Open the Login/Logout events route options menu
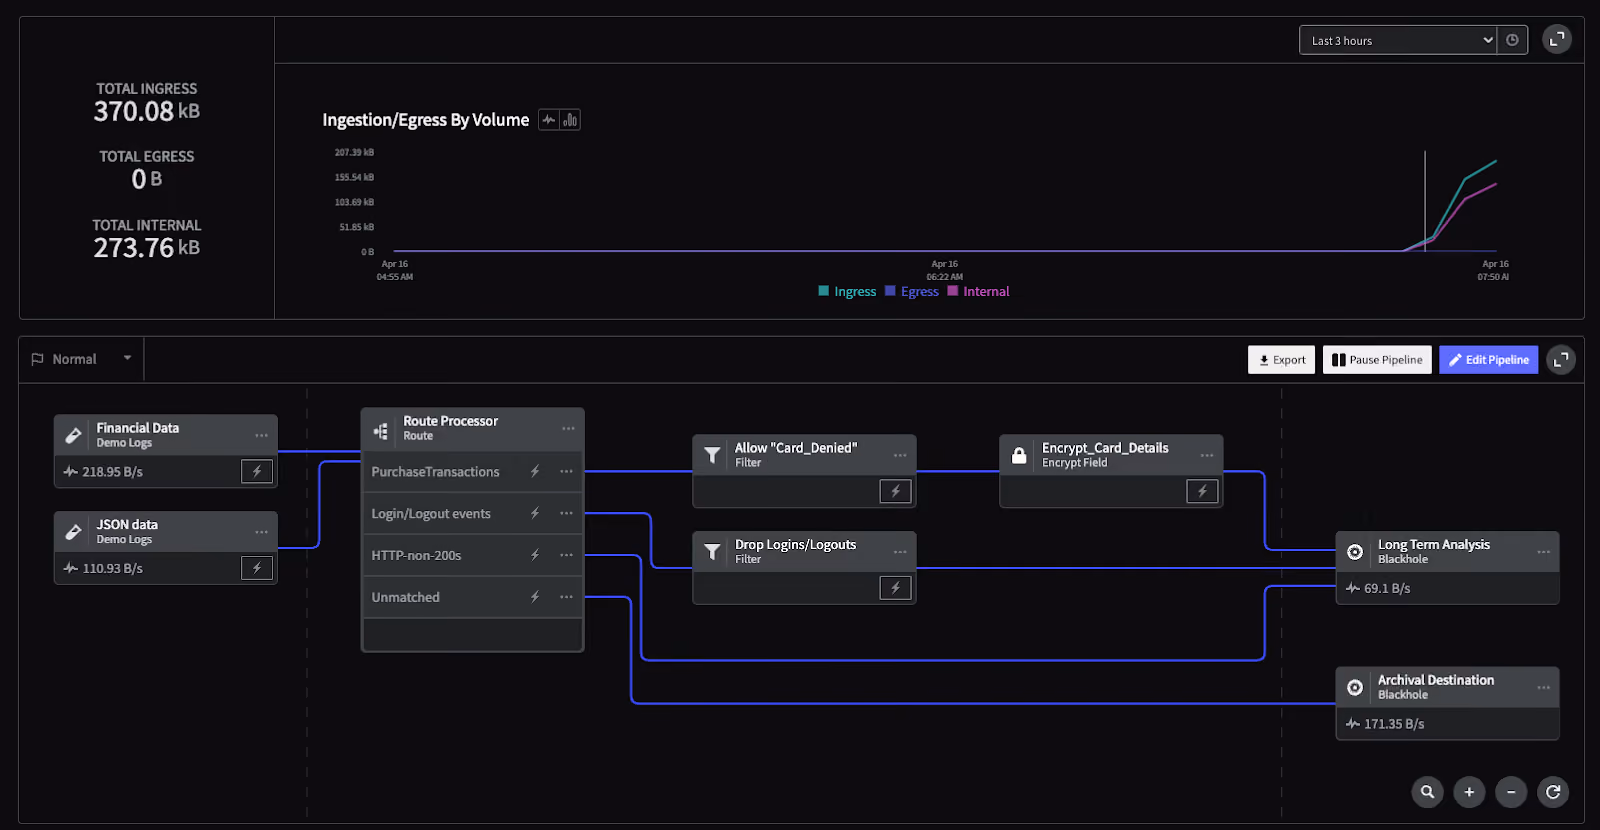1600x830 pixels. click(567, 513)
